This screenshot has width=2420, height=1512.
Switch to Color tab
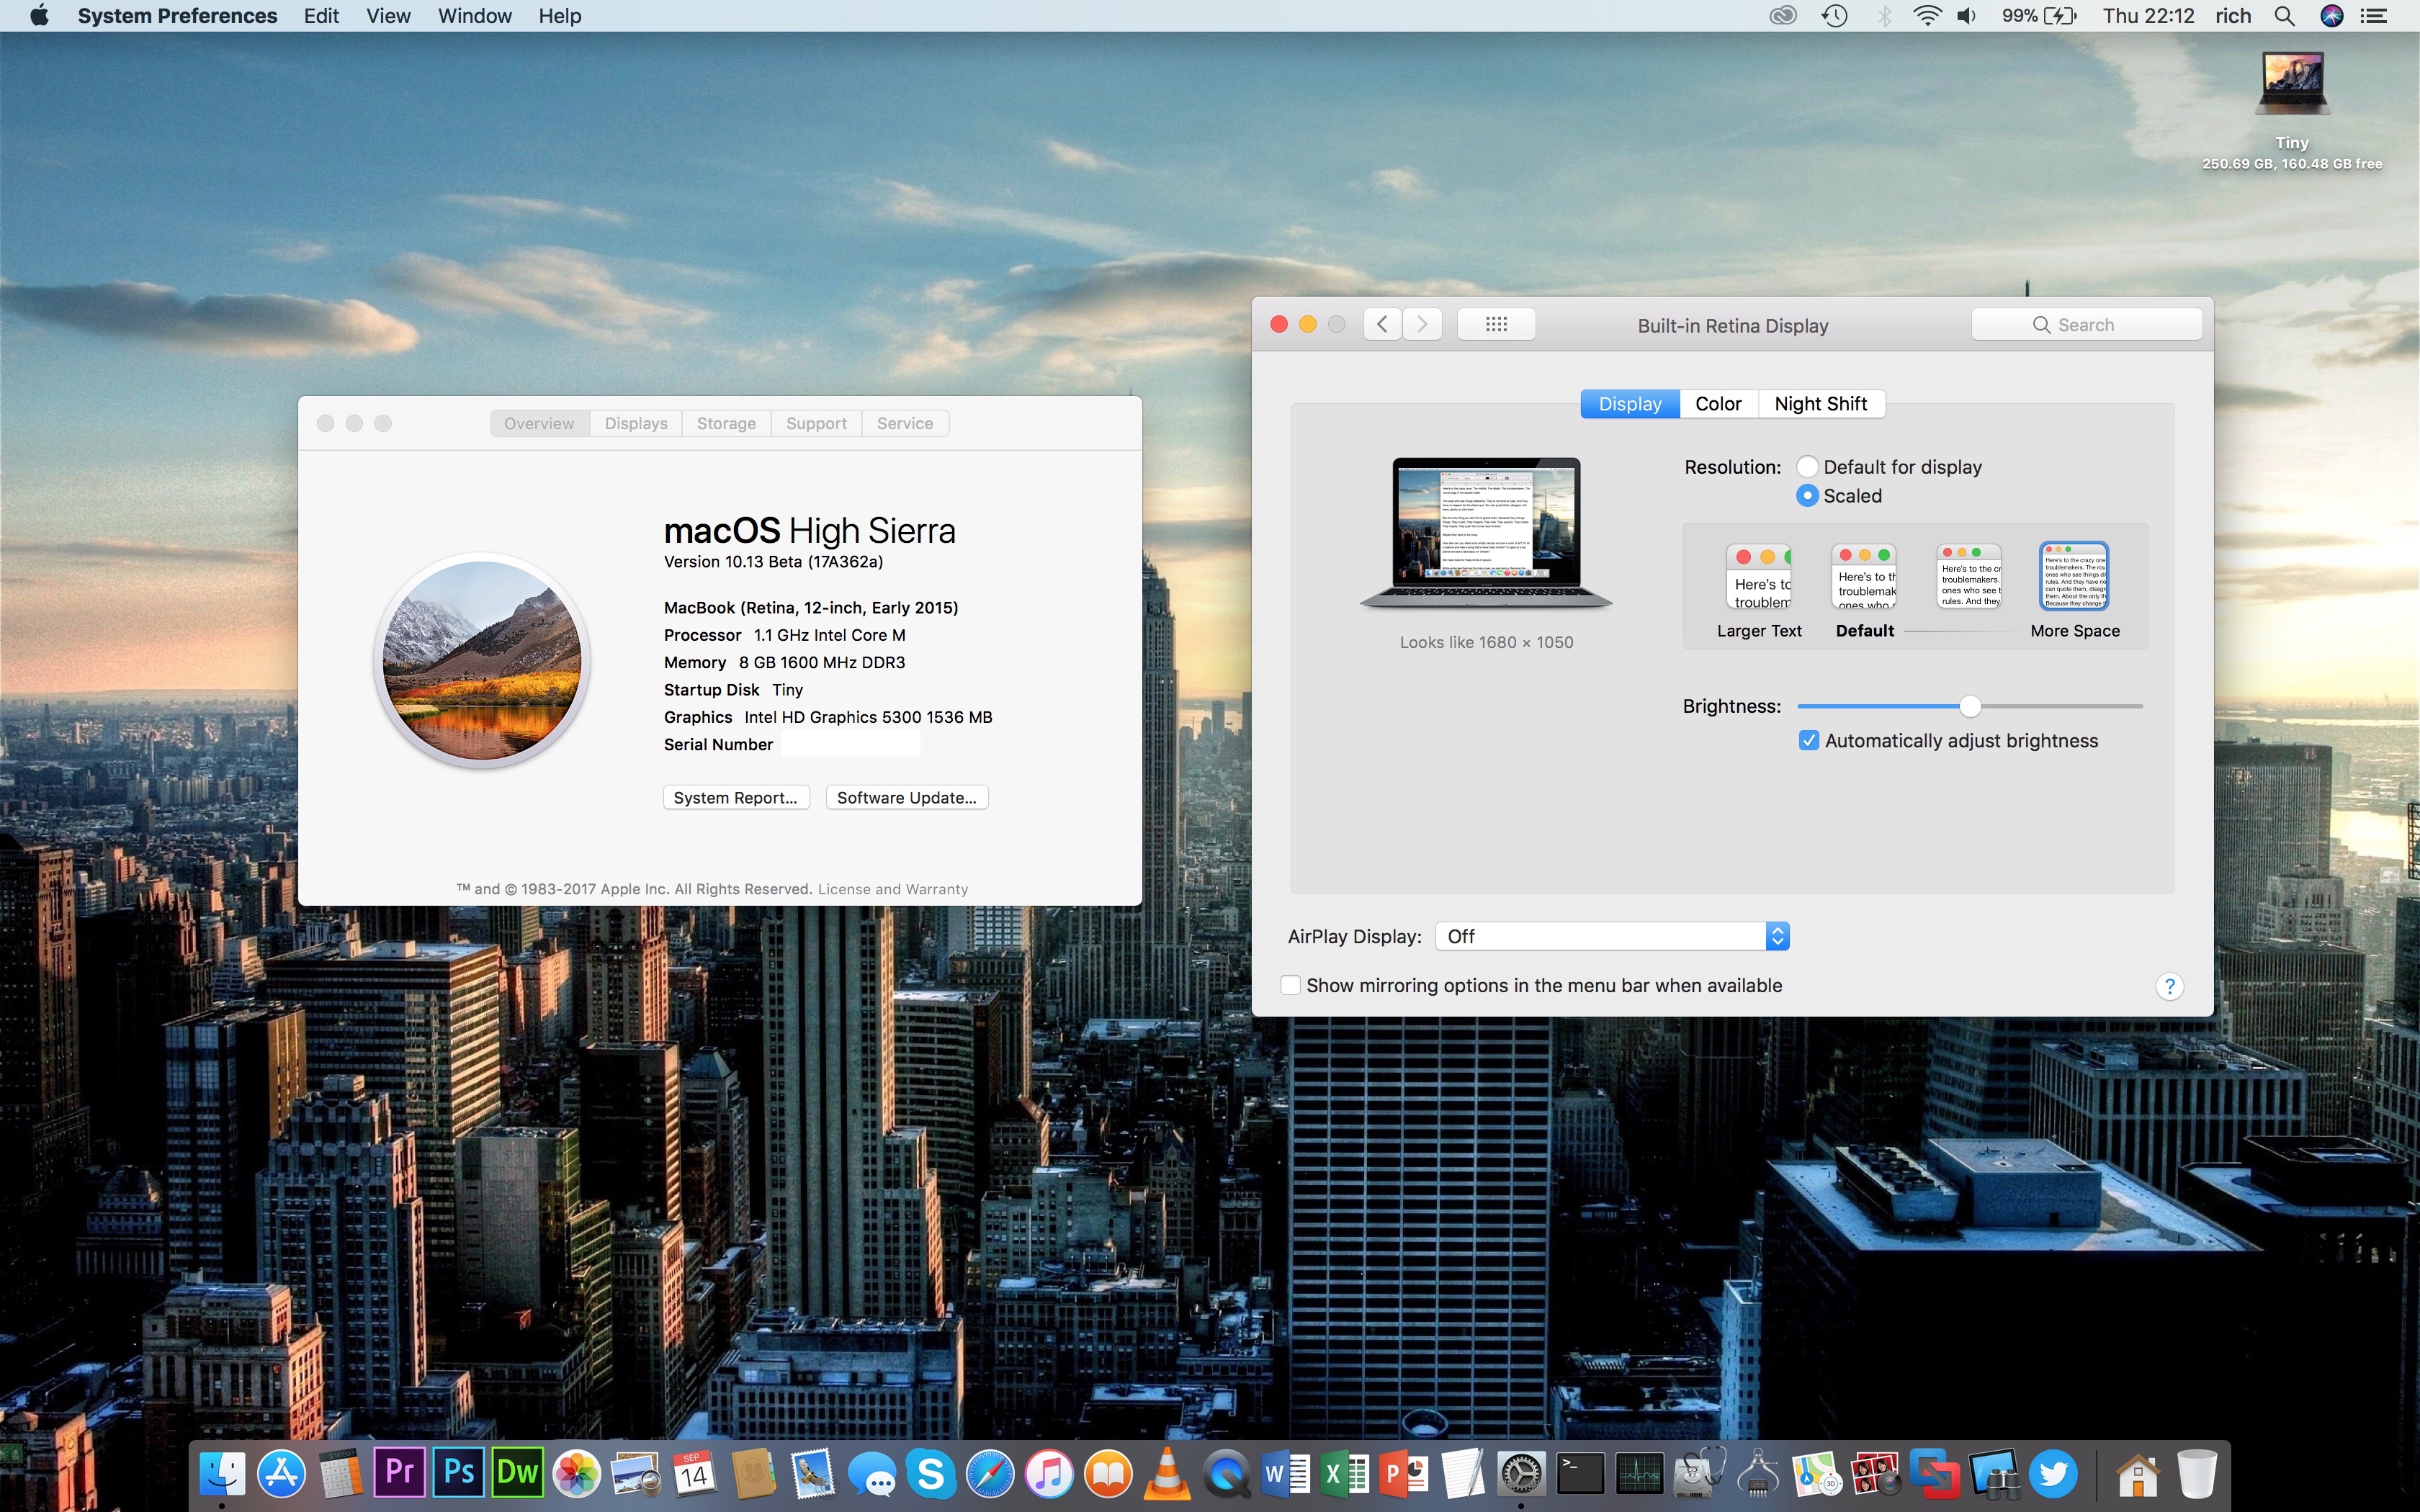click(1718, 404)
